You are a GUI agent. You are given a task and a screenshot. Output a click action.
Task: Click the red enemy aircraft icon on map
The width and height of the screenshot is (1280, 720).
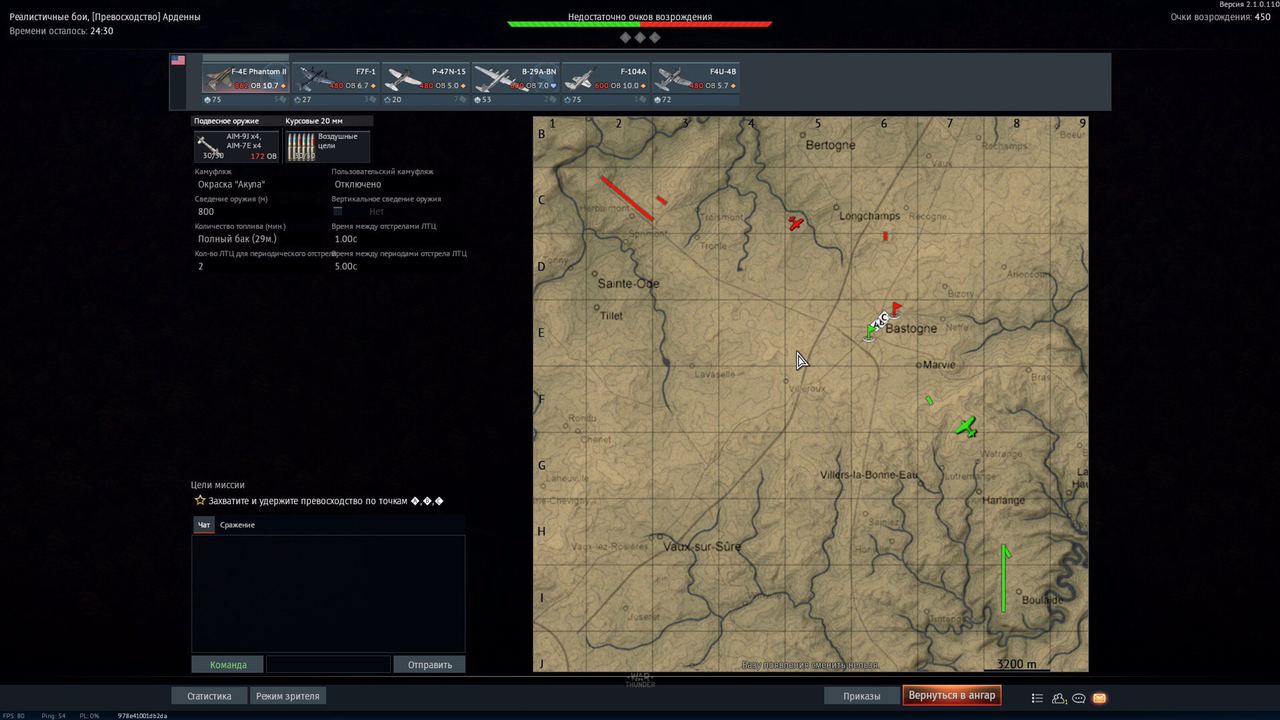coord(795,223)
